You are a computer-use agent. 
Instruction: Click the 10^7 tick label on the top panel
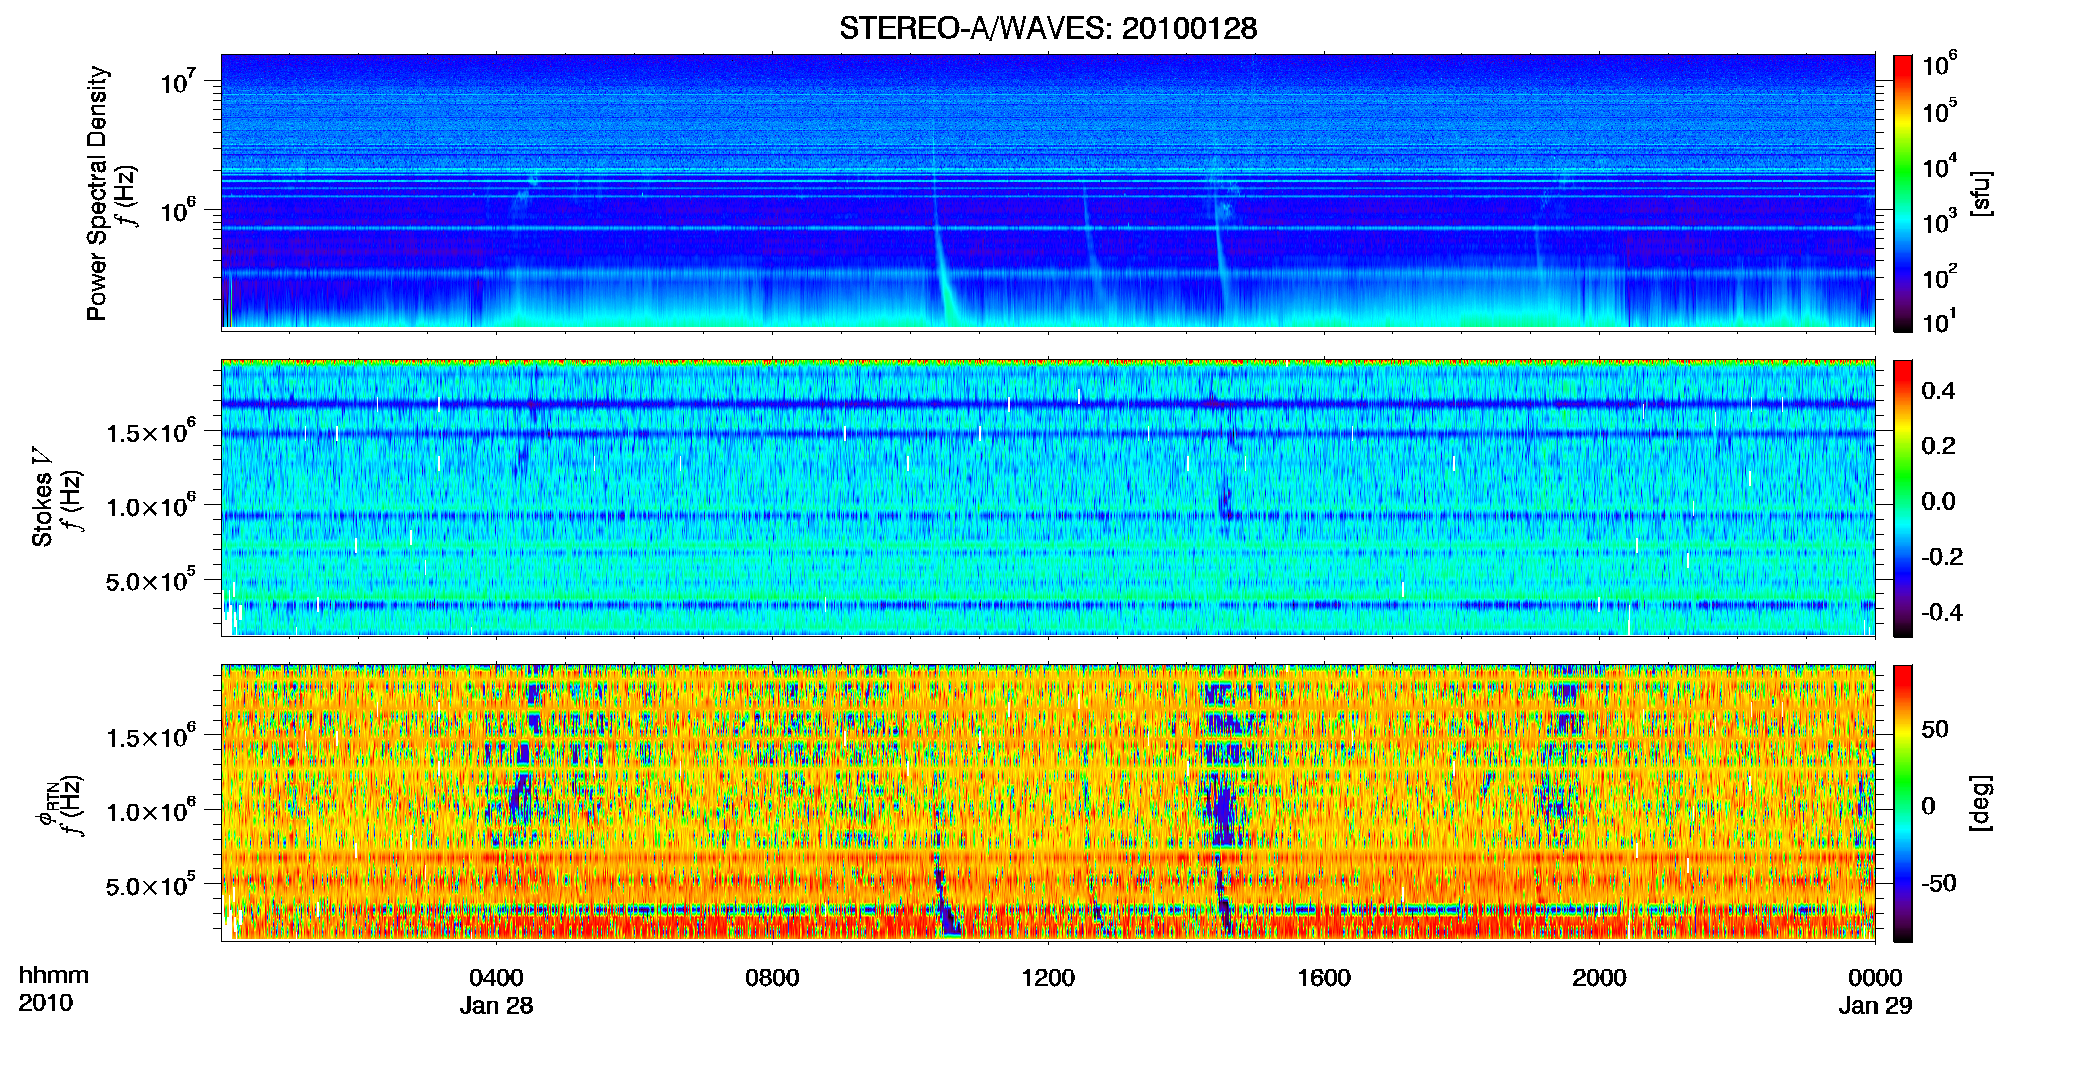(177, 80)
